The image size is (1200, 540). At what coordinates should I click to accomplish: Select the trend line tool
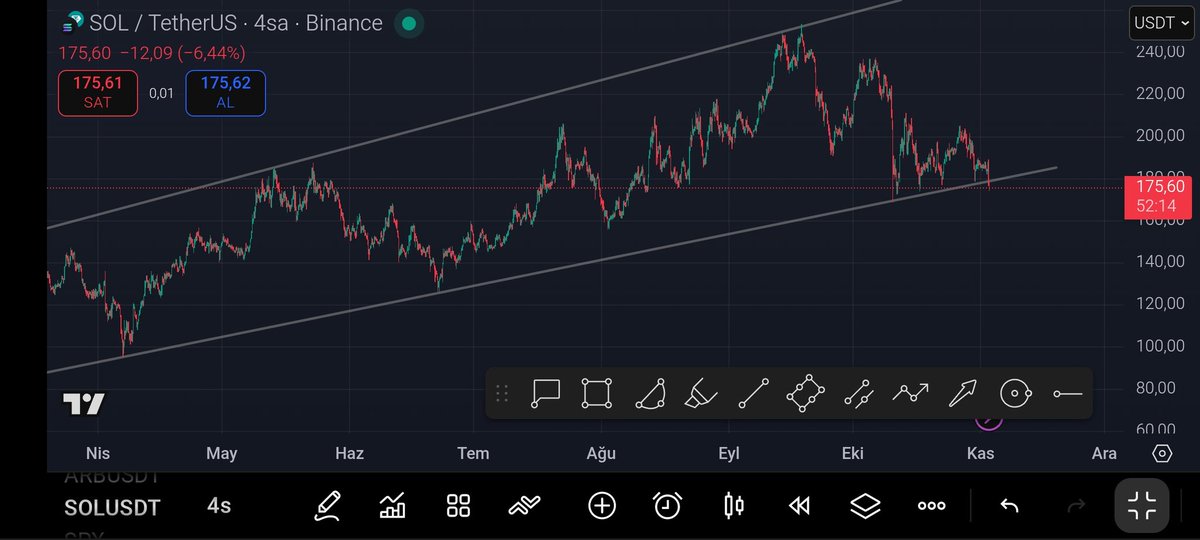click(x=753, y=393)
